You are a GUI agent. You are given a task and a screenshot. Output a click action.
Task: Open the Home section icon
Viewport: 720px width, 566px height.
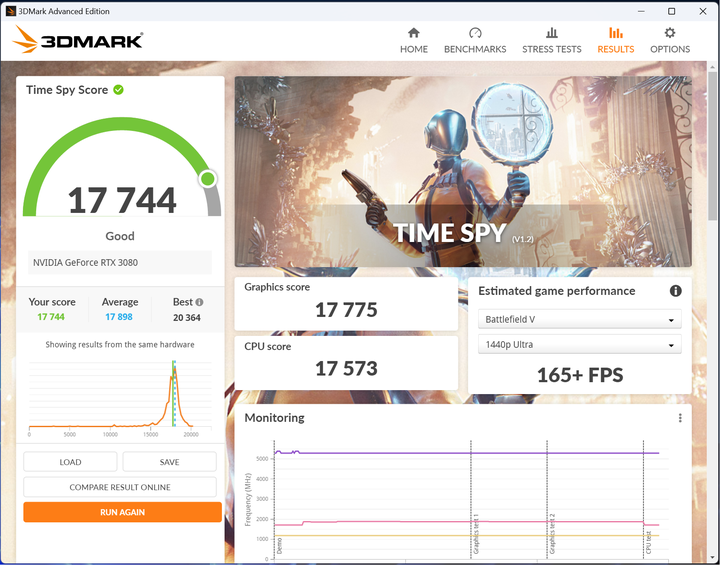(x=414, y=33)
